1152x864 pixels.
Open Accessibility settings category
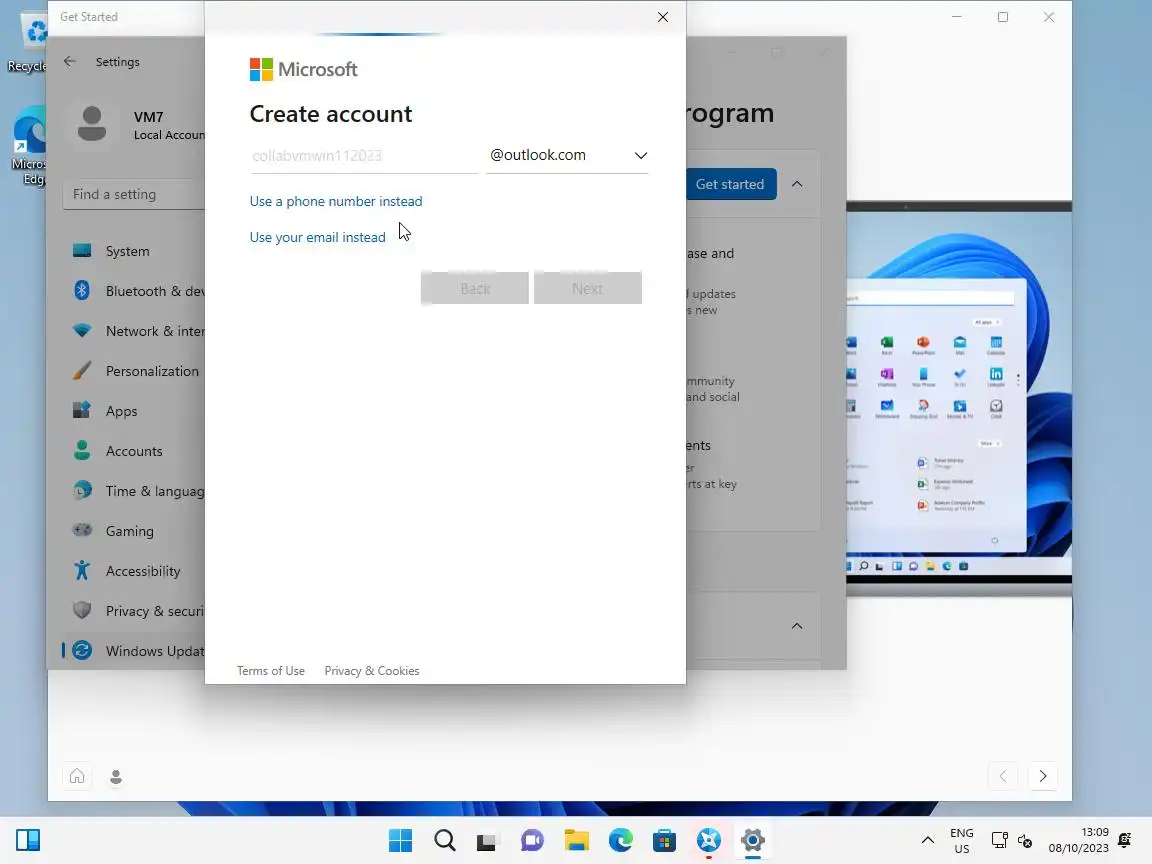[x=134, y=572]
